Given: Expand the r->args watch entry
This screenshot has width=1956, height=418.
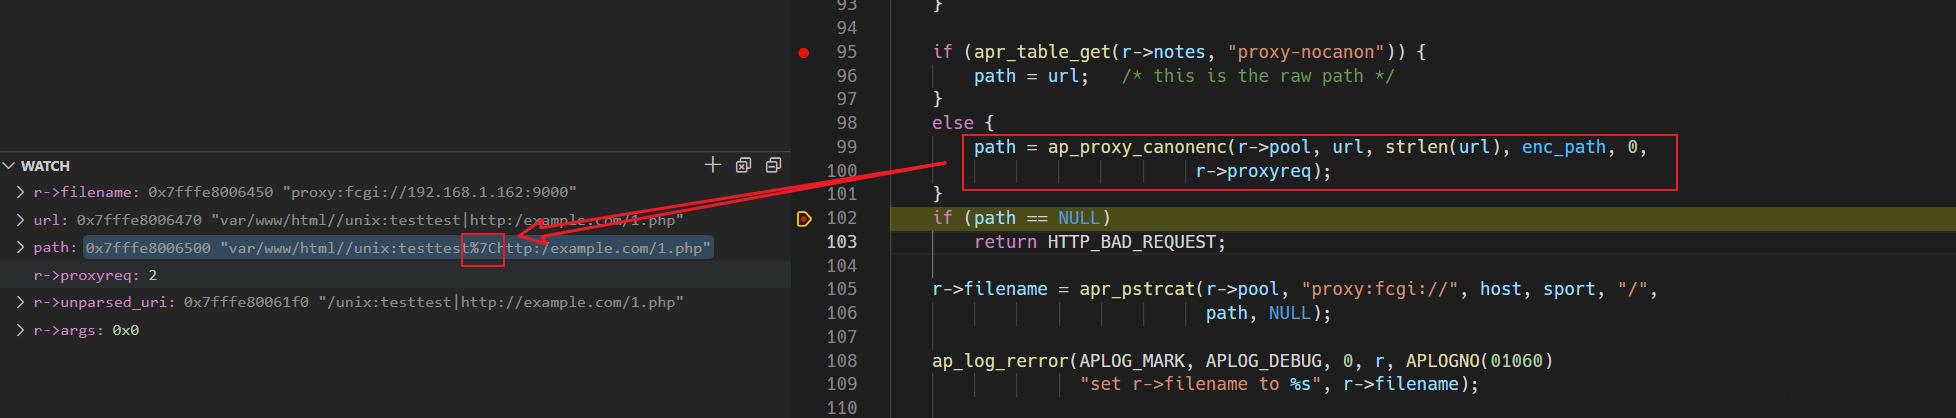Looking at the screenshot, I should pyautogui.click(x=20, y=330).
